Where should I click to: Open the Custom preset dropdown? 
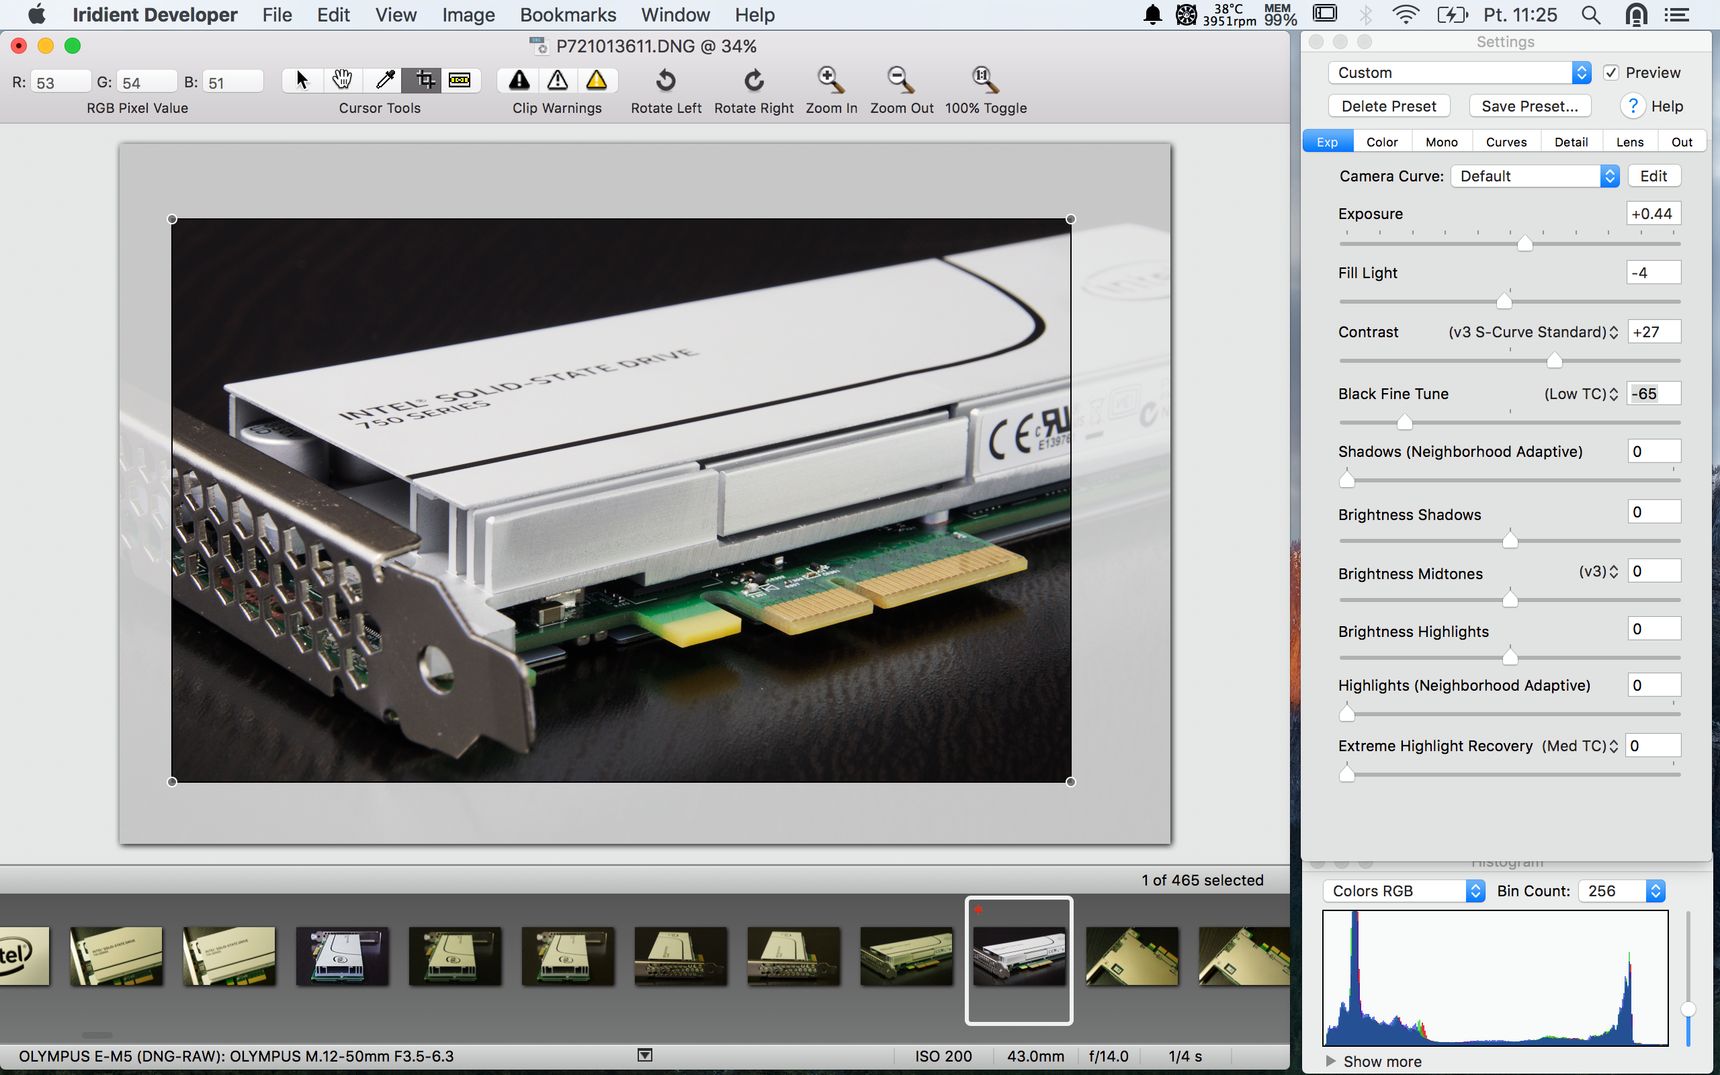(1459, 73)
